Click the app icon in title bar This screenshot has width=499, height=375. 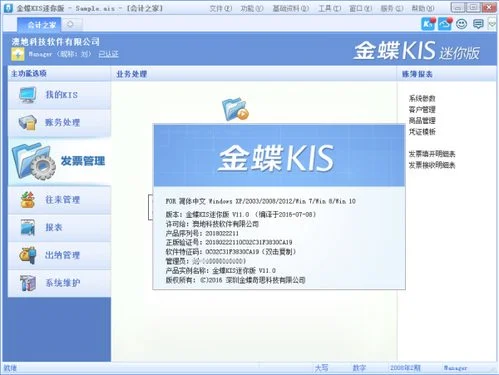click(x=8, y=8)
